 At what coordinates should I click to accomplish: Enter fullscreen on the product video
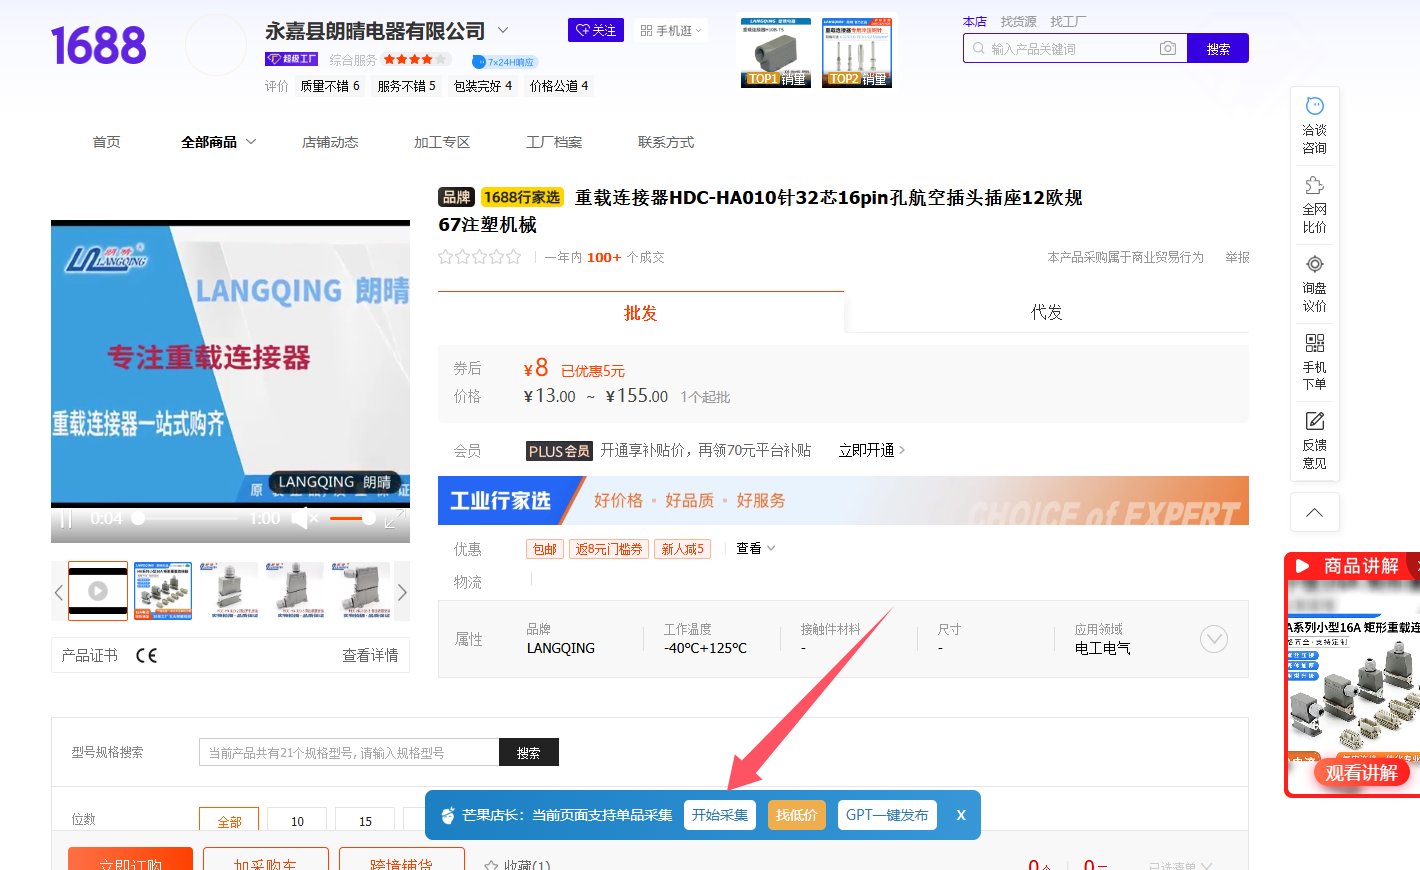coord(394,519)
